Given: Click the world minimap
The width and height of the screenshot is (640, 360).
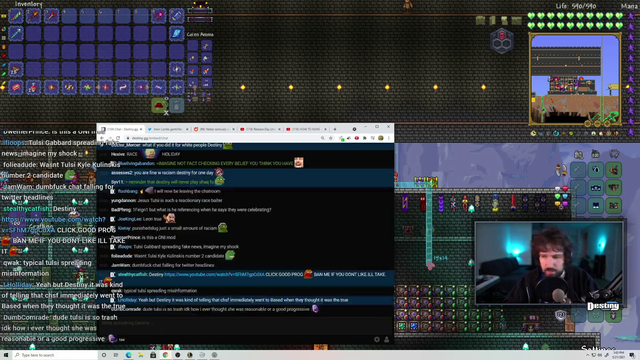Looking at the screenshot, I should [x=575, y=79].
